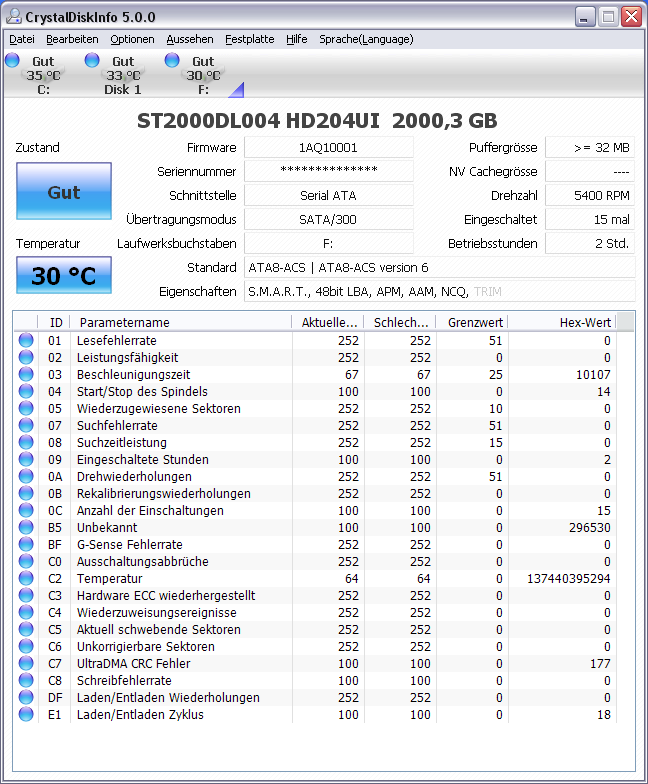Screen dimensions: 648x784
Task: Open the Bearbeiten menu
Action: coord(72,39)
